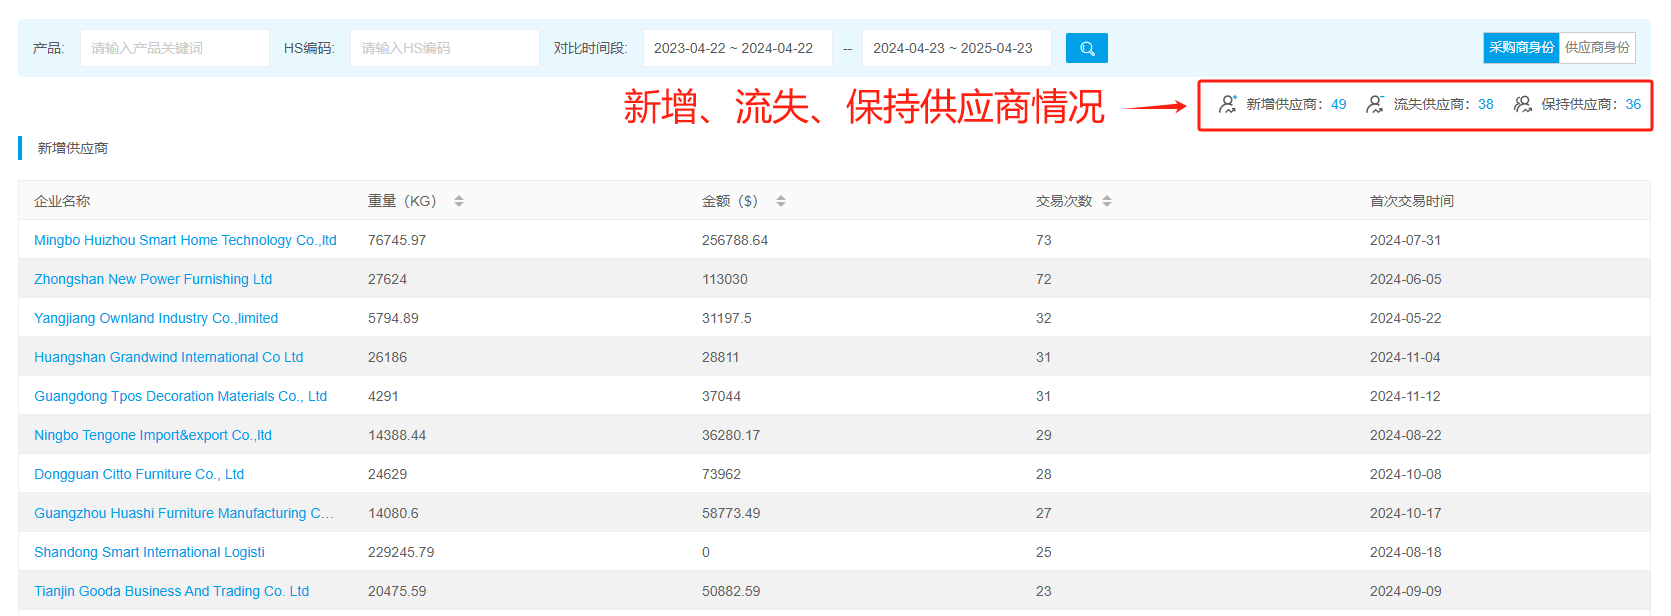Select weight value 14388.44
Image resolution: width=1671 pixels, height=616 pixels.
(x=397, y=435)
